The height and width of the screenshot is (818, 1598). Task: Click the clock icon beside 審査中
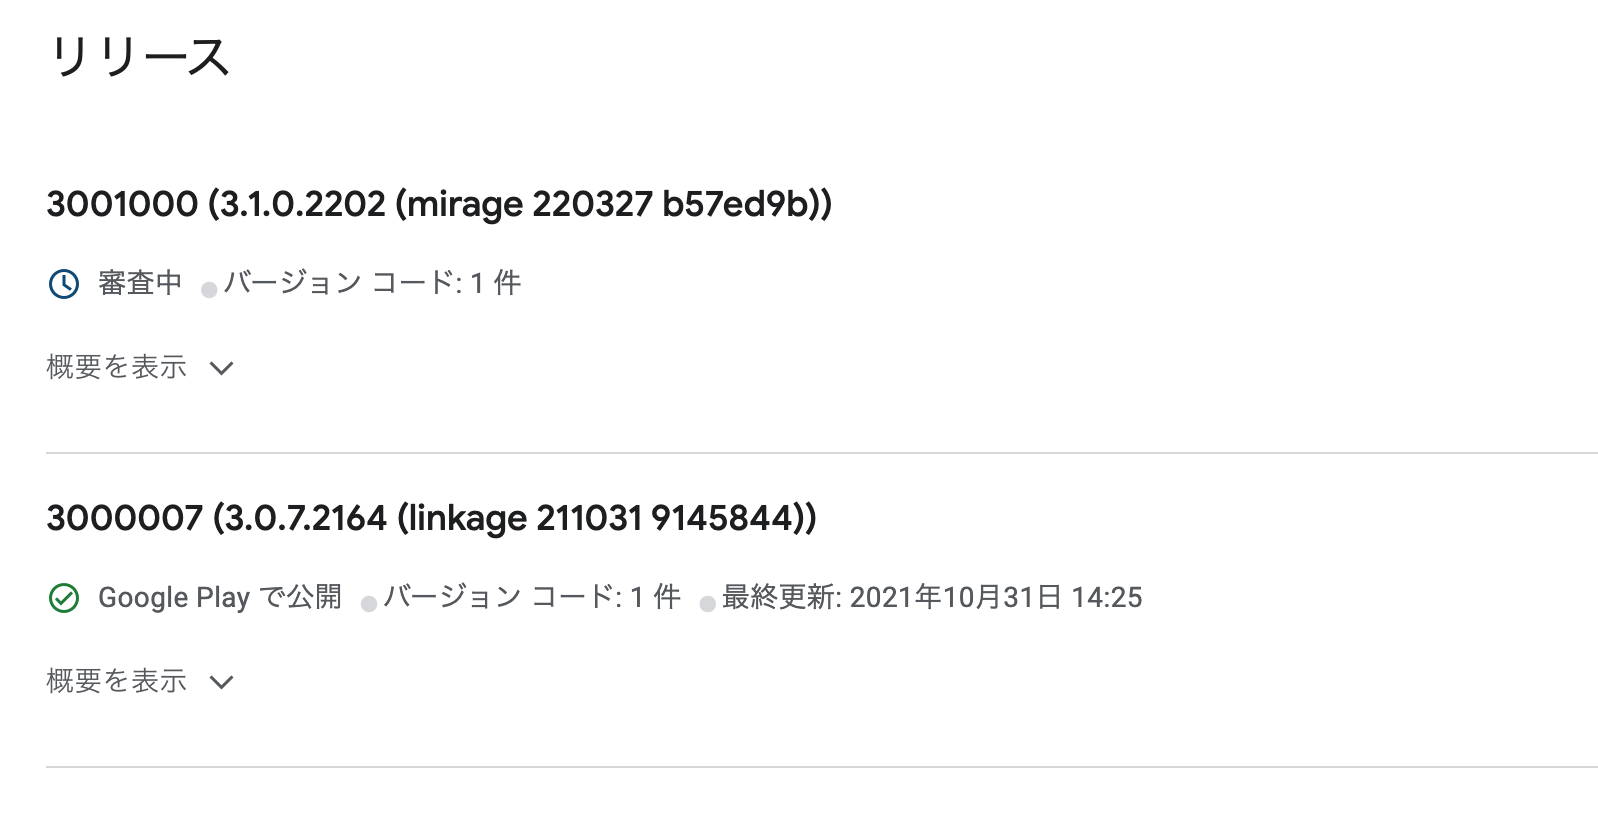coord(64,284)
